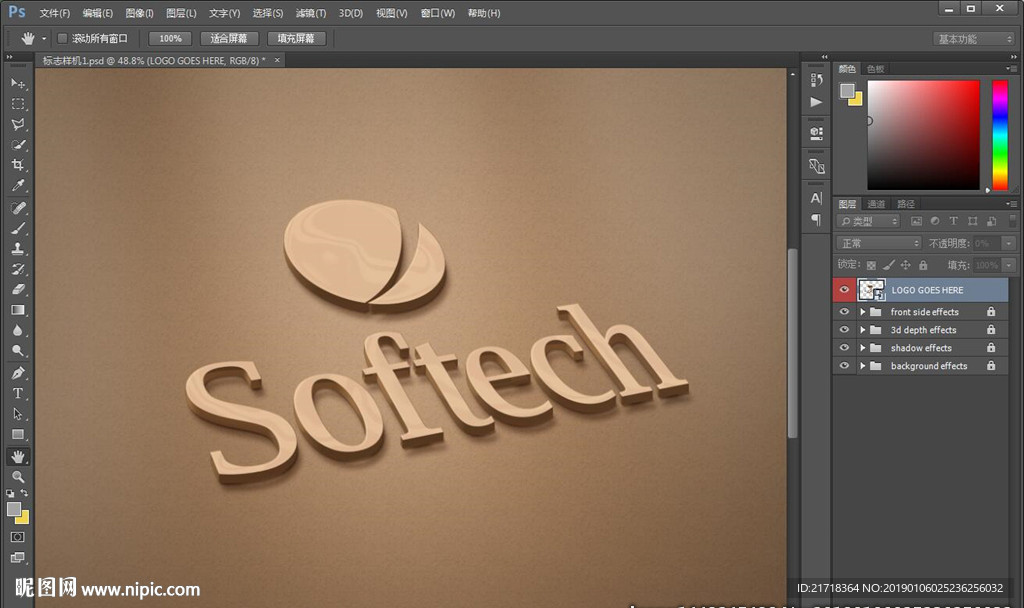Image resolution: width=1024 pixels, height=608 pixels.
Task: Click the rainbow hue slider strip
Action: tap(1000, 135)
